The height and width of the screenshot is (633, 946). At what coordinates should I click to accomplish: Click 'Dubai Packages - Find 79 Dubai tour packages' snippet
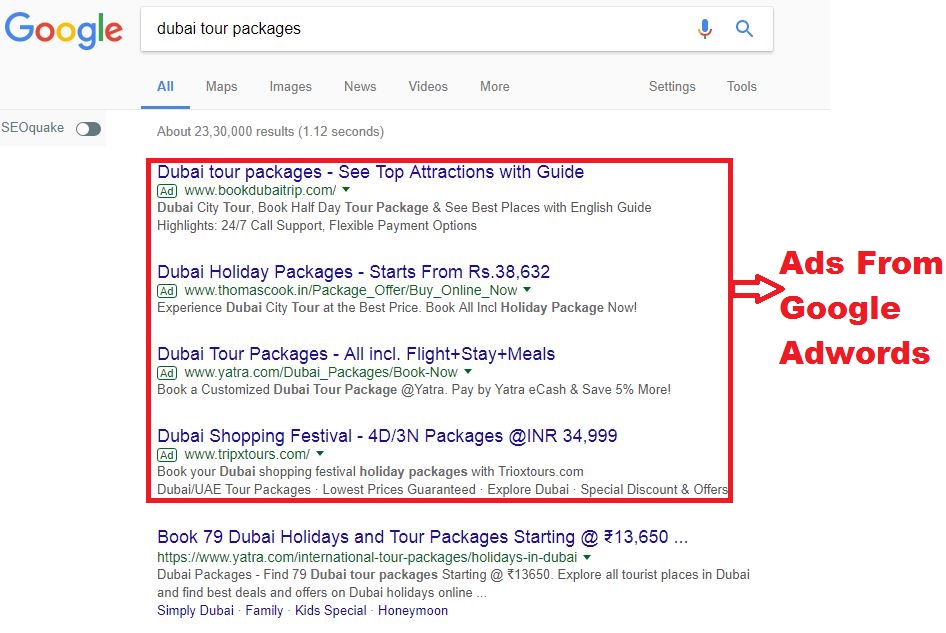(x=453, y=584)
